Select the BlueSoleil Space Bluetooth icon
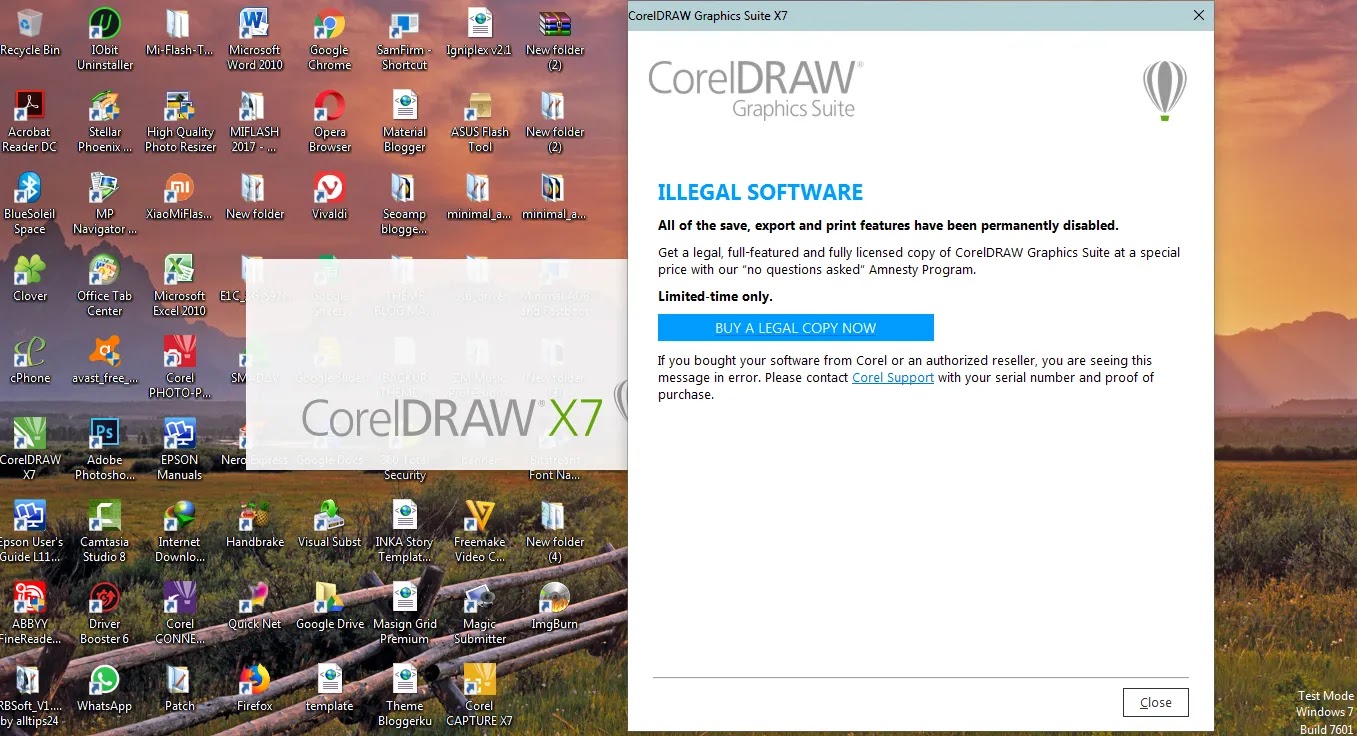This screenshot has height=736, width=1357. point(29,203)
